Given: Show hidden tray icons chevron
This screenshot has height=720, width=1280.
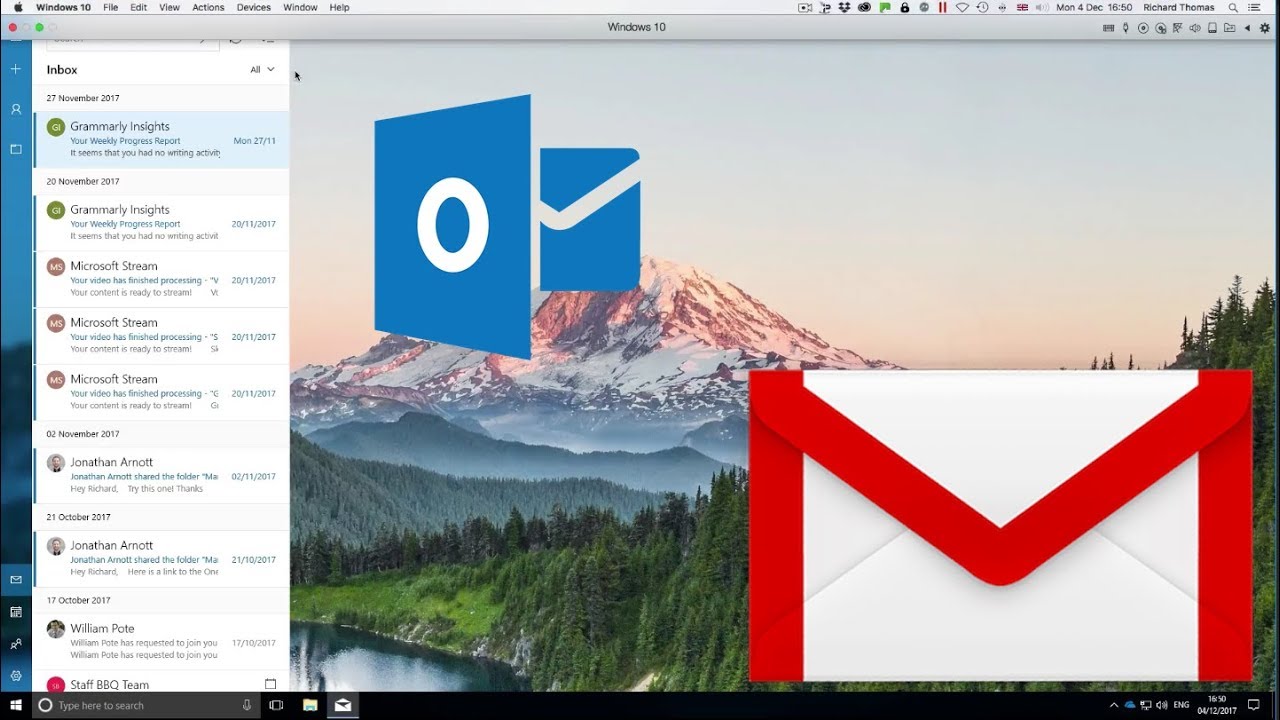Looking at the screenshot, I should (x=1114, y=705).
